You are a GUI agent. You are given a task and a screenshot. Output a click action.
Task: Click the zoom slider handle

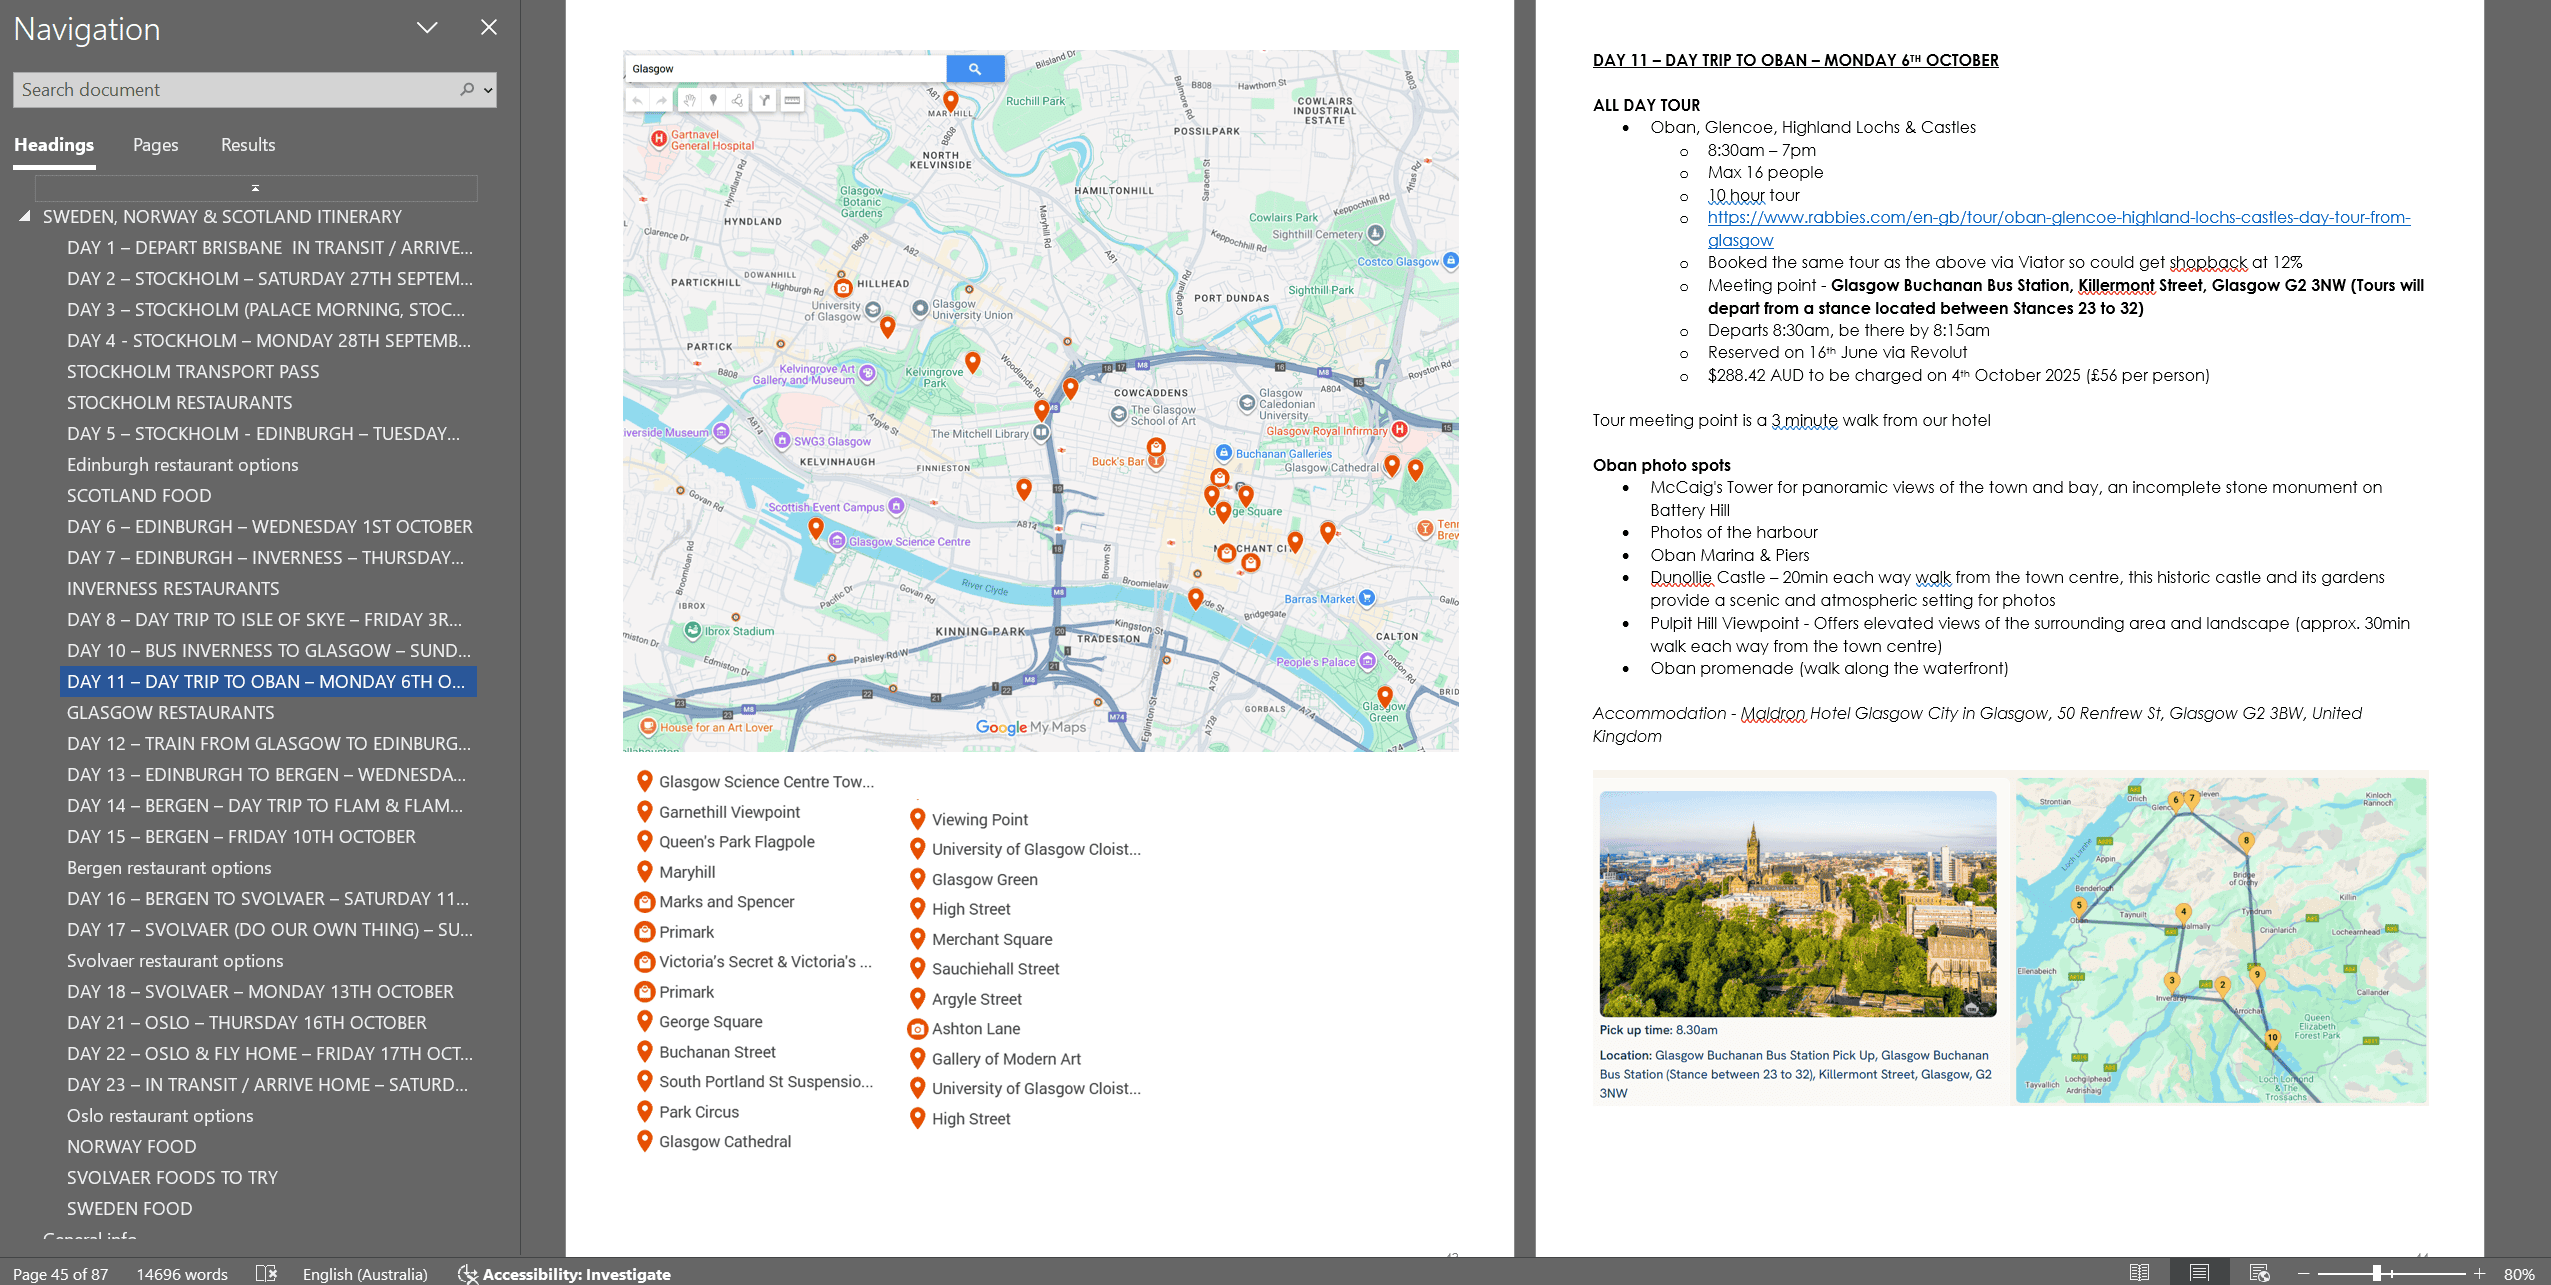[2377, 1274]
